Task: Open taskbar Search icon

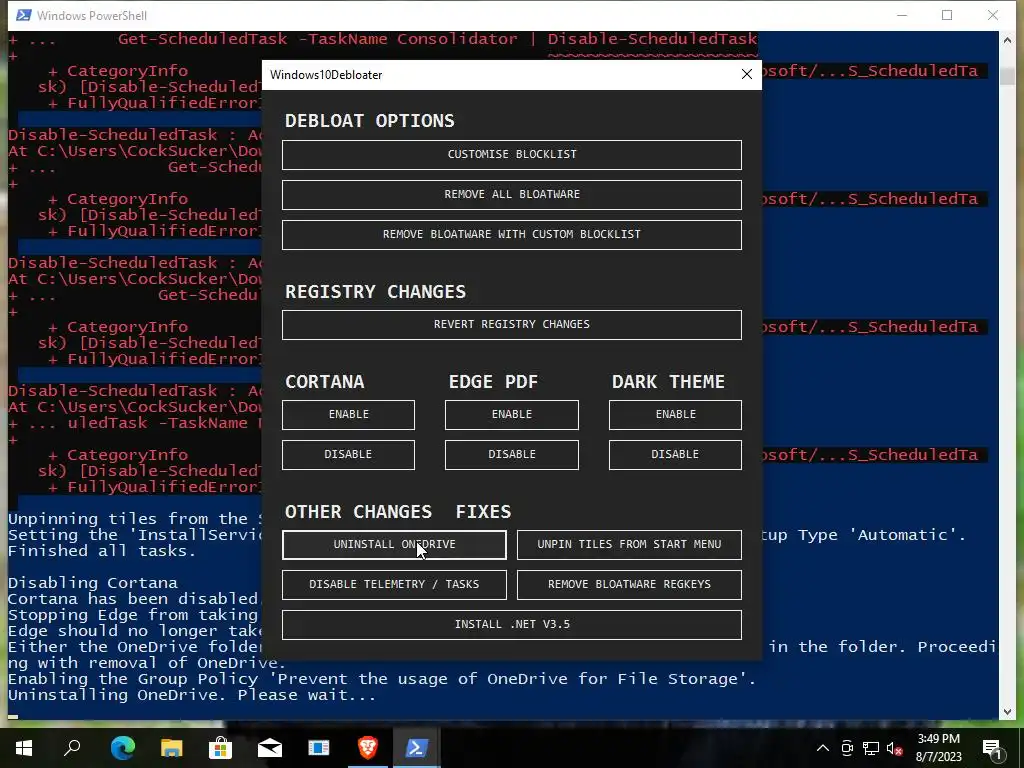Action: point(72,748)
